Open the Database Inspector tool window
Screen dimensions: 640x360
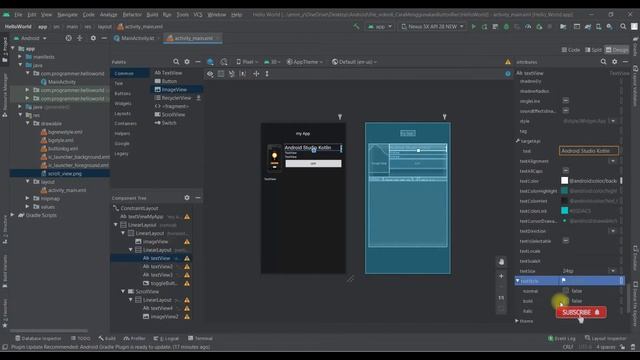[38, 338]
